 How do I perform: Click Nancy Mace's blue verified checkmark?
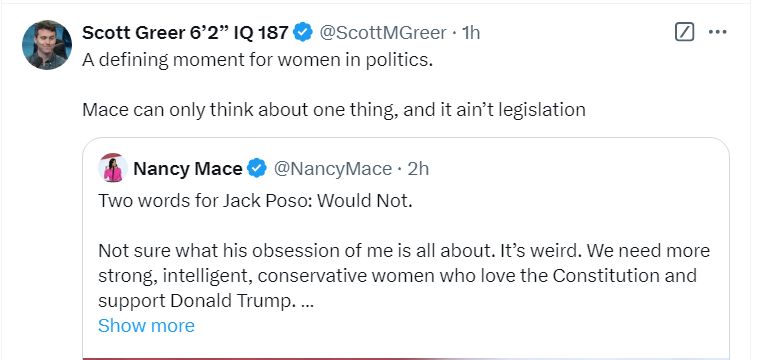pos(257,168)
